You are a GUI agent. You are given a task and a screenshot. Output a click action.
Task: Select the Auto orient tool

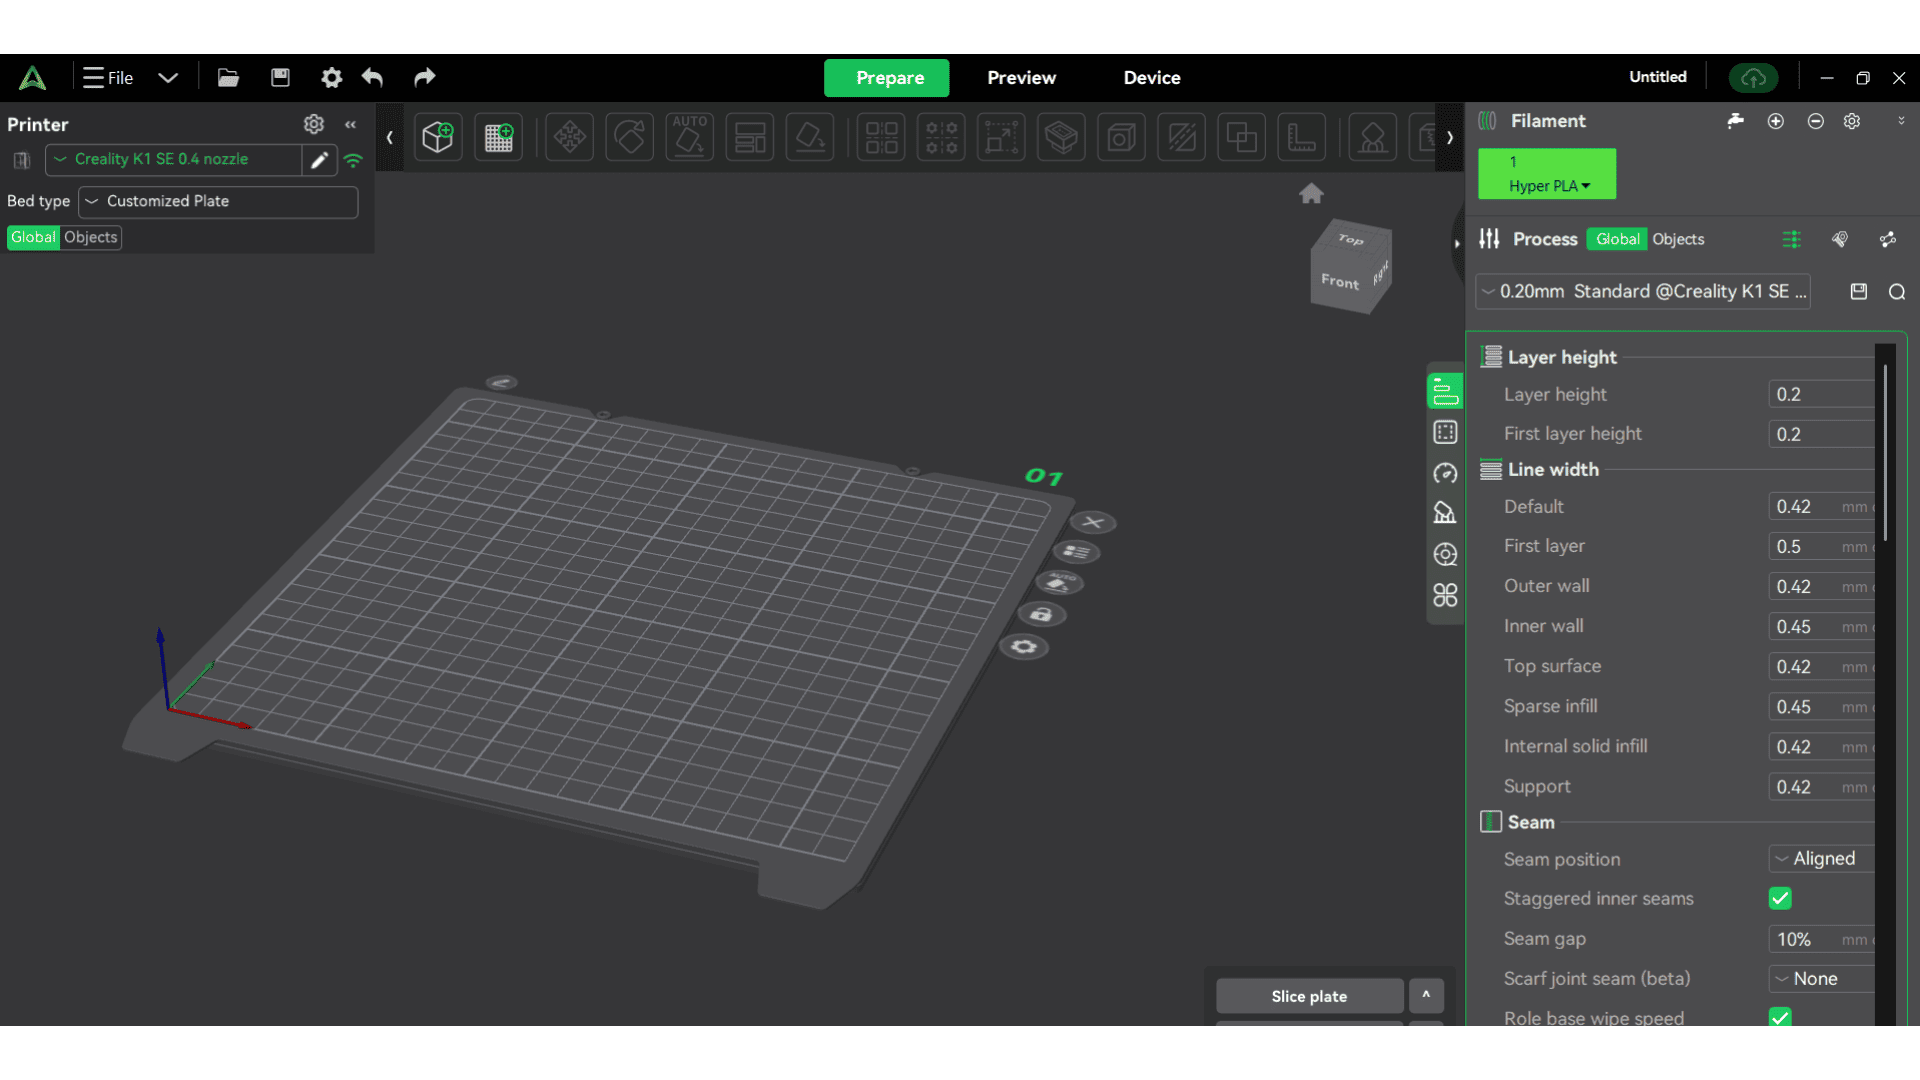coord(689,137)
